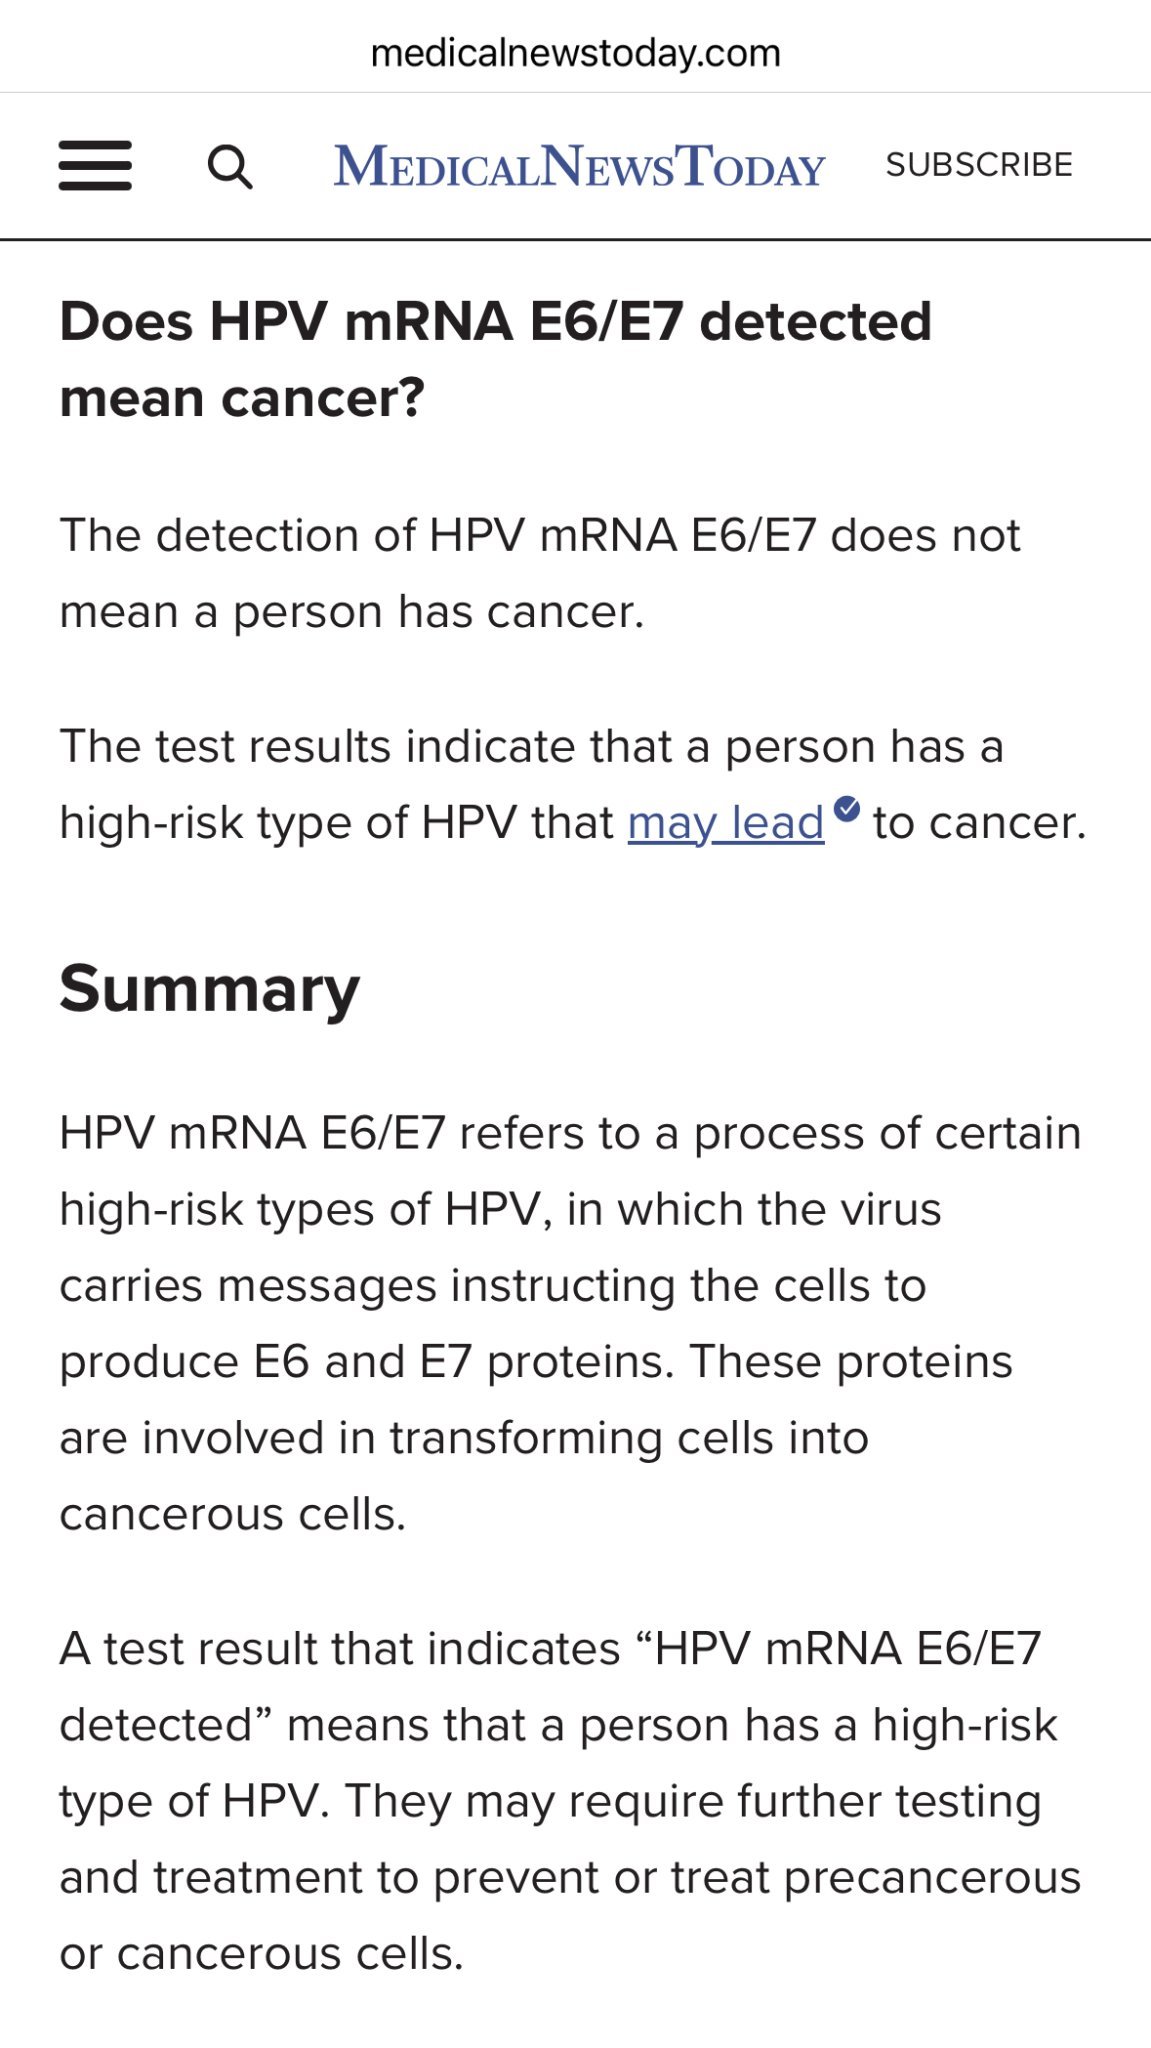Click the text "cancerous cells." ending the first summary paragraph
Viewport: 1151px width, 2048px height.
coord(232,1514)
